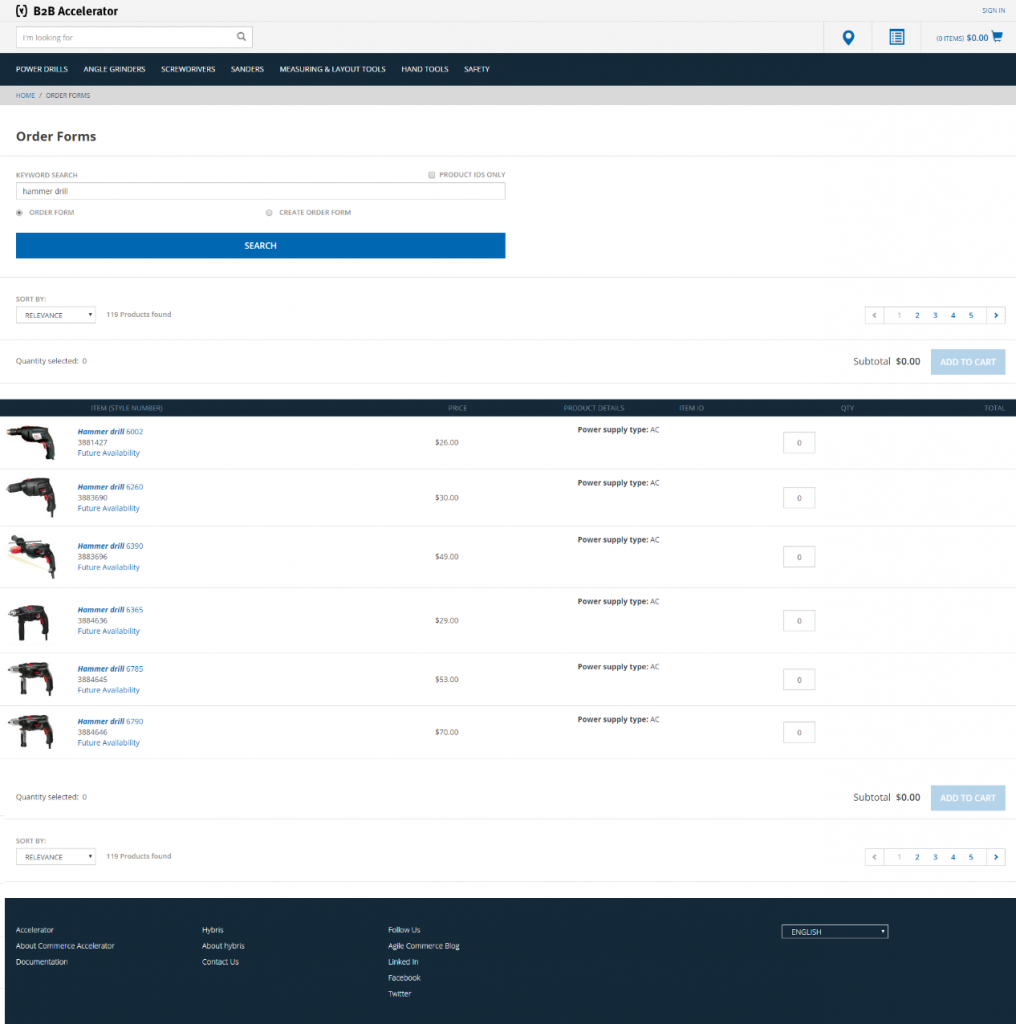Viewport: 1016px width, 1024px height.
Task: Open Twitter footer link
Action: point(400,994)
